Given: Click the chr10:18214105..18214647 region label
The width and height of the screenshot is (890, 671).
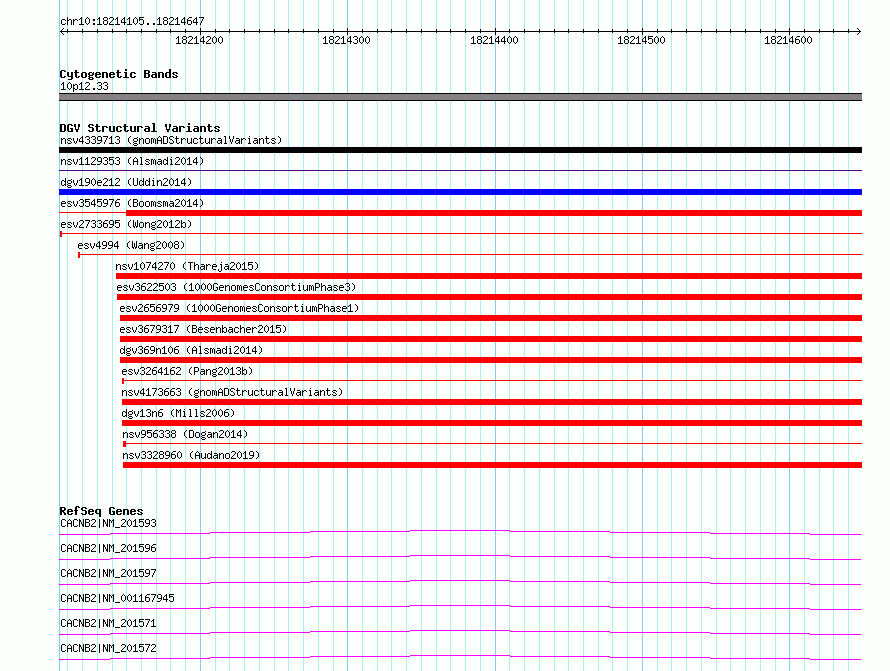Looking at the screenshot, I should pyautogui.click(x=132, y=21).
